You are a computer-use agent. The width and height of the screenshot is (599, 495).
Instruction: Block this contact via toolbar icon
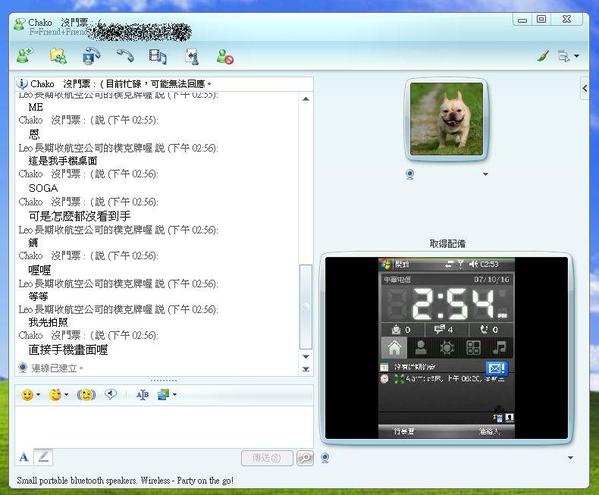click(x=225, y=57)
